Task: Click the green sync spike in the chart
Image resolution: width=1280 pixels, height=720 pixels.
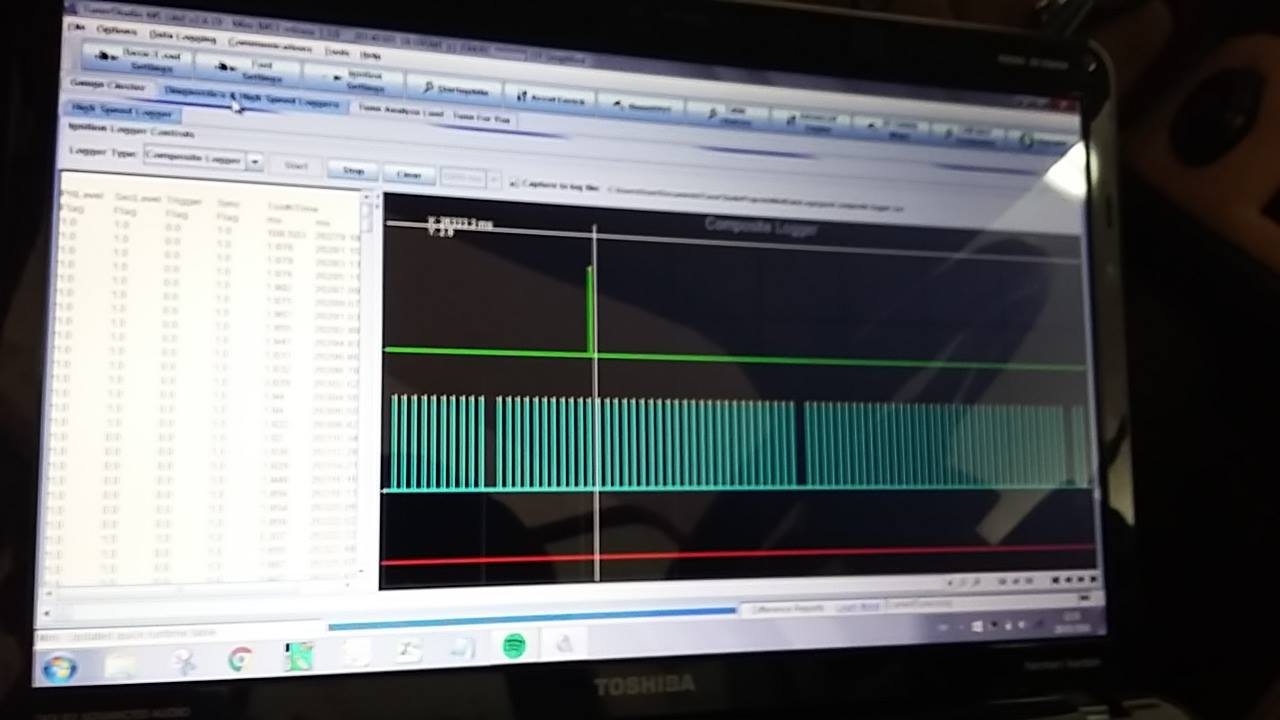Action: point(590,310)
